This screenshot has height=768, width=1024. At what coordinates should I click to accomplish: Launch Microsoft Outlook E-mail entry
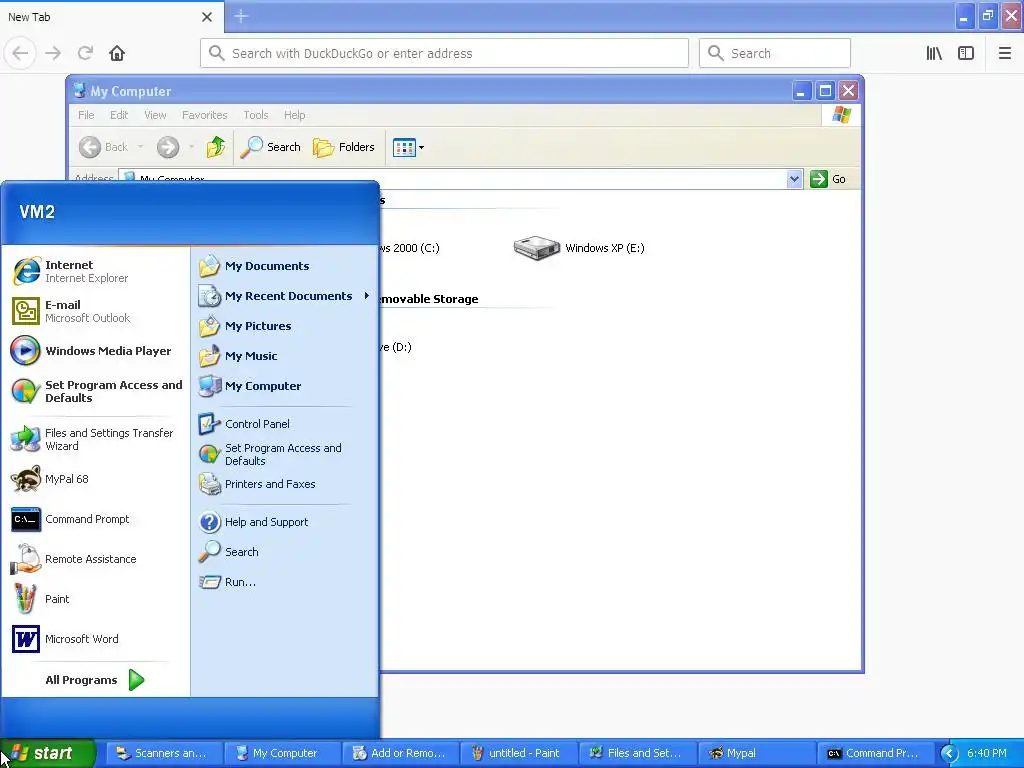[95, 311]
